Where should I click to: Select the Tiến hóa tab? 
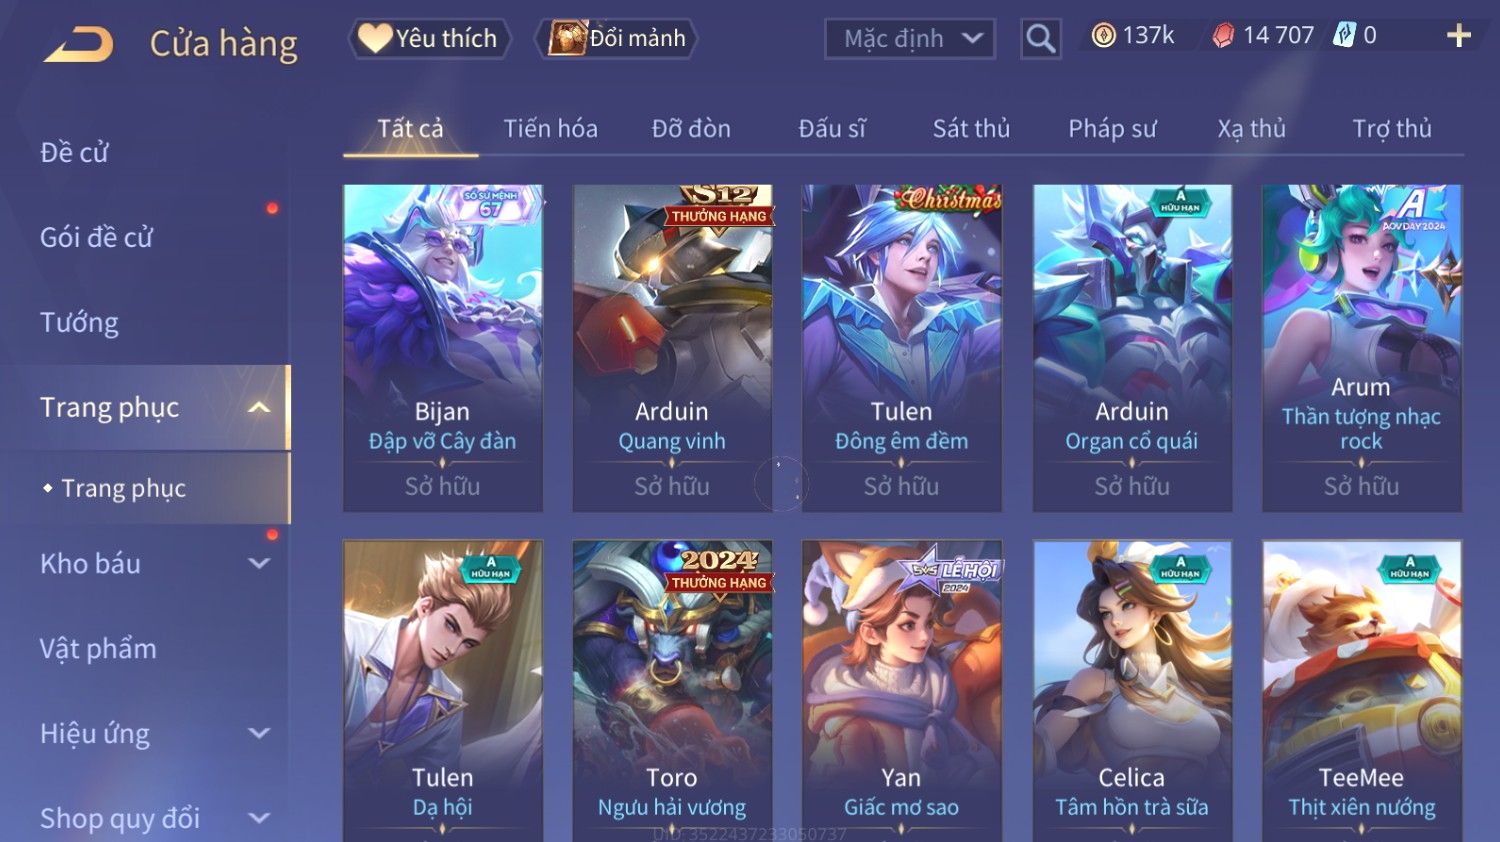[x=550, y=128]
